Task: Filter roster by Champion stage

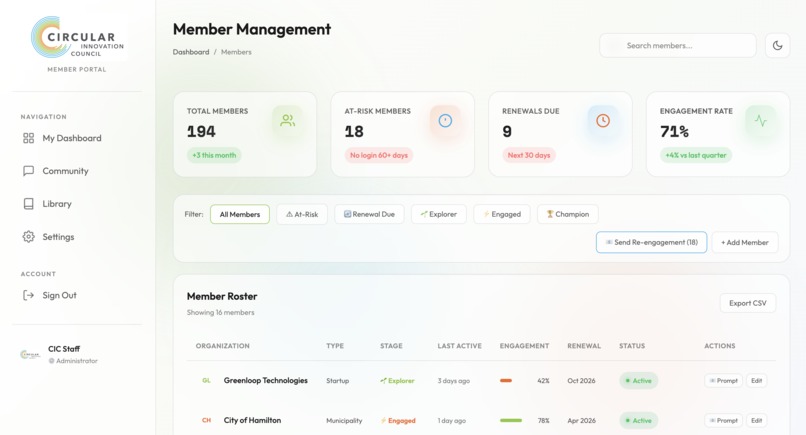Action: click(x=567, y=214)
